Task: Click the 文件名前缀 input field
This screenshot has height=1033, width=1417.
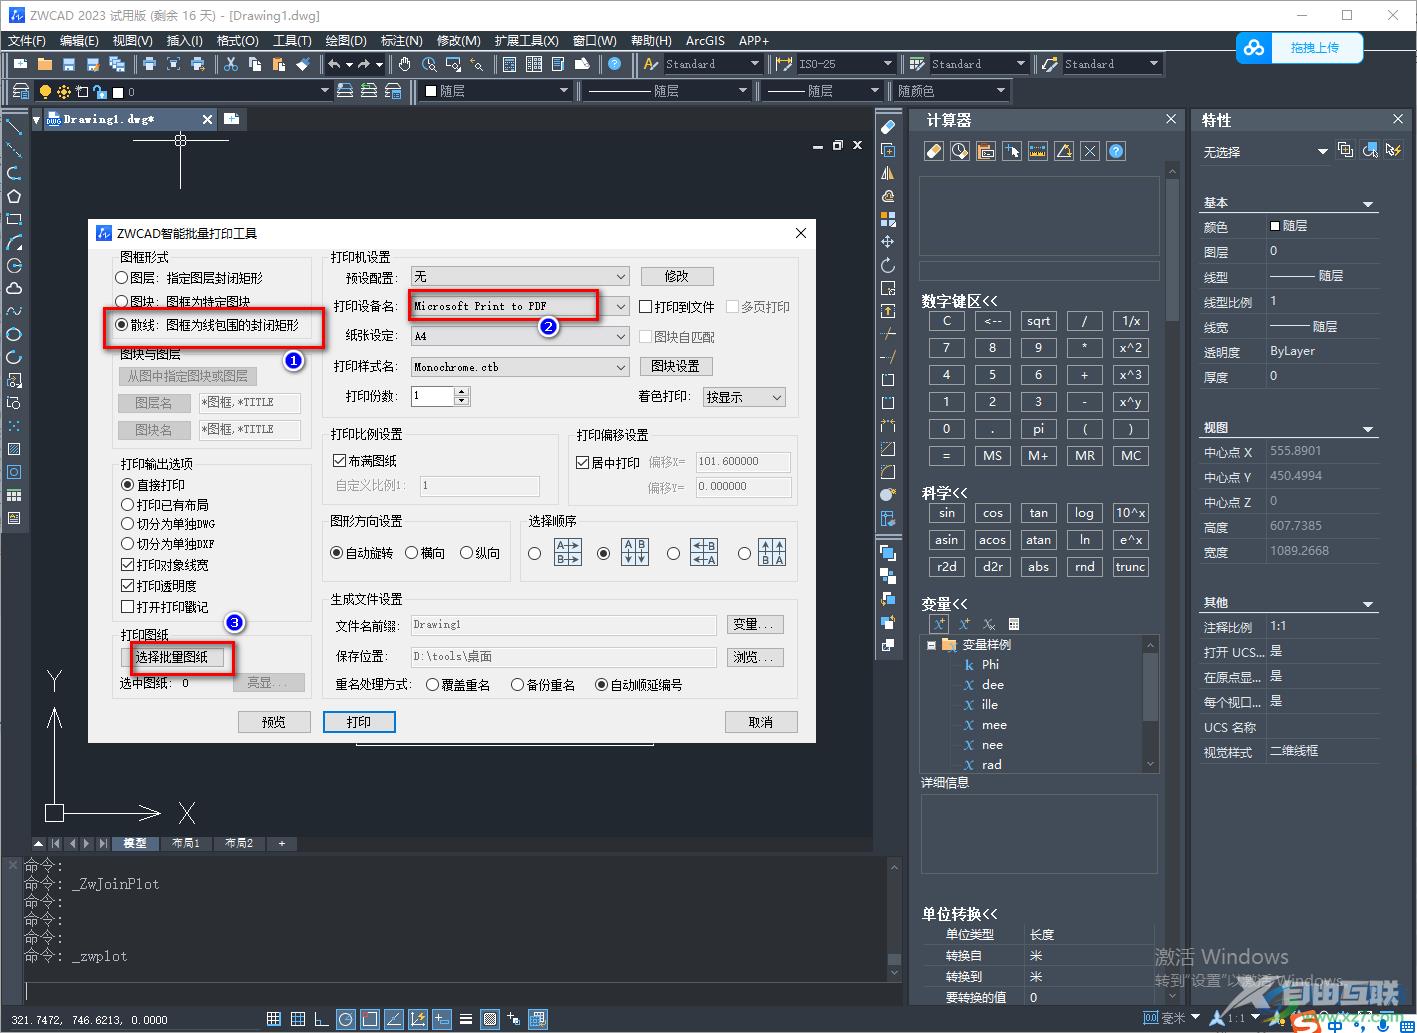Action: [564, 625]
